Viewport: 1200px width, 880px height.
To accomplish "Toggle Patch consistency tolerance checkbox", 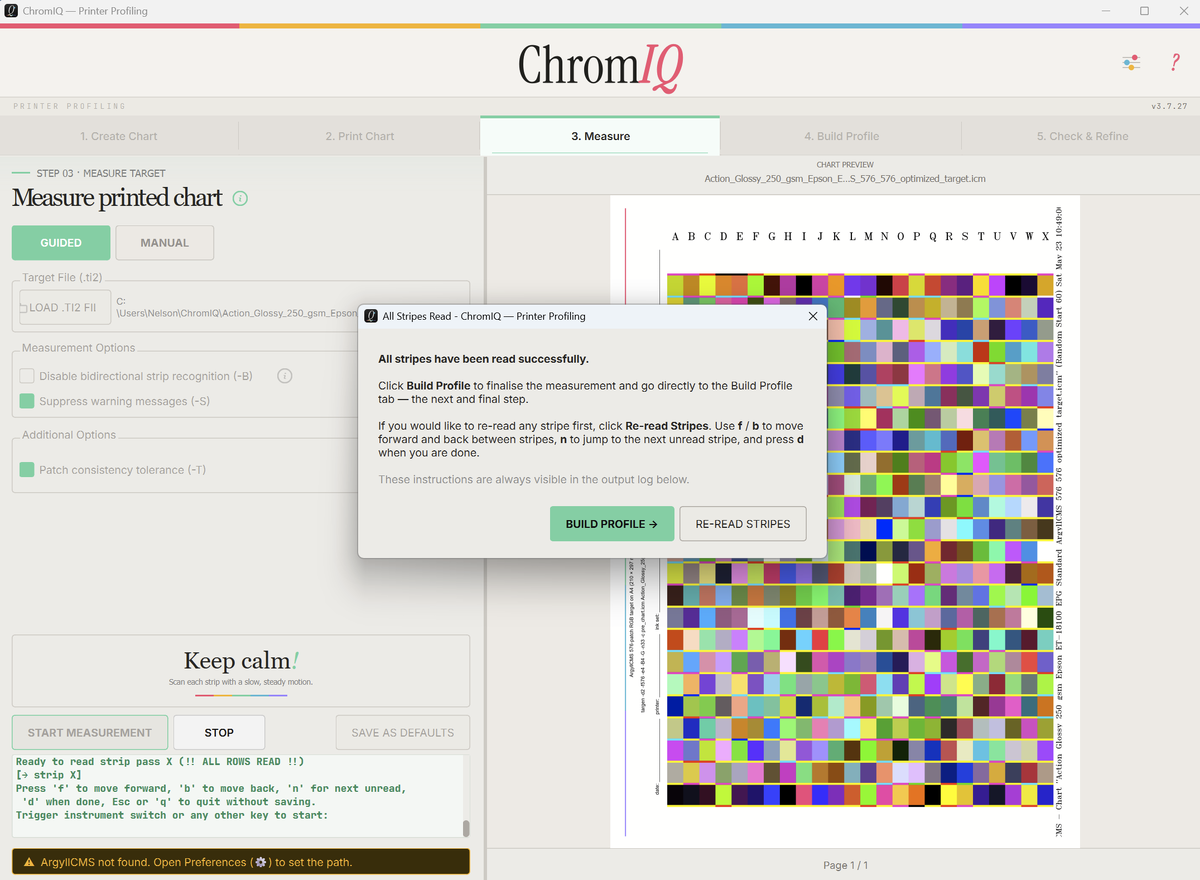I will tap(27, 470).
